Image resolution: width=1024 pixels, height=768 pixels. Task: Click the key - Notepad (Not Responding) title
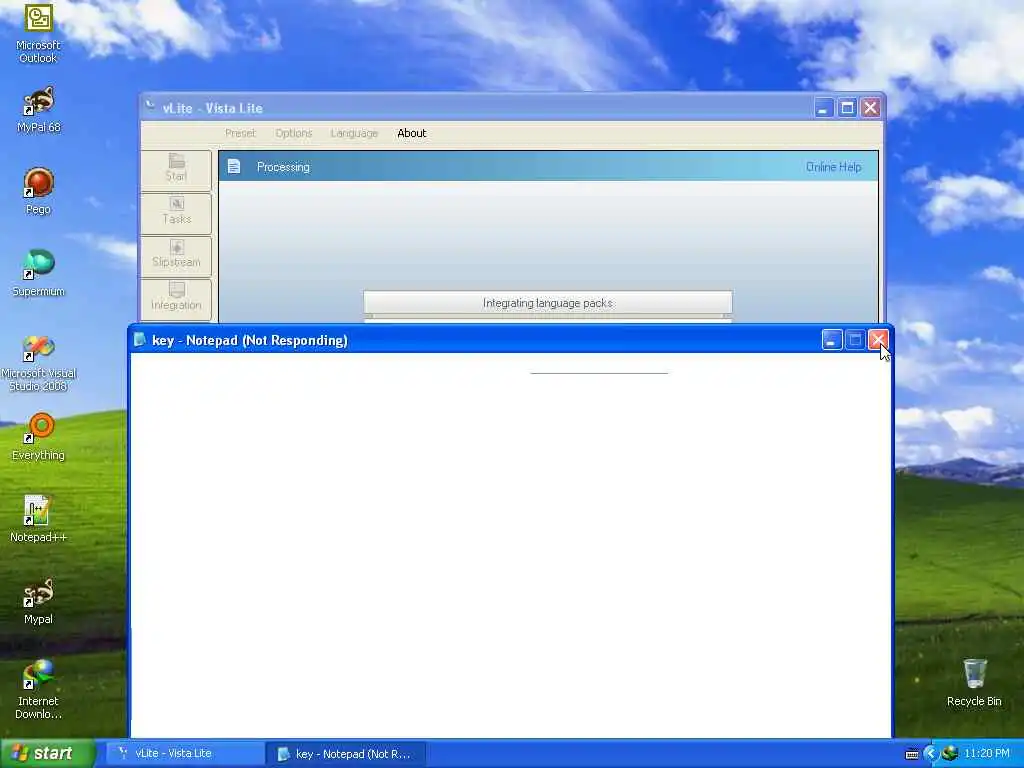pyautogui.click(x=249, y=340)
